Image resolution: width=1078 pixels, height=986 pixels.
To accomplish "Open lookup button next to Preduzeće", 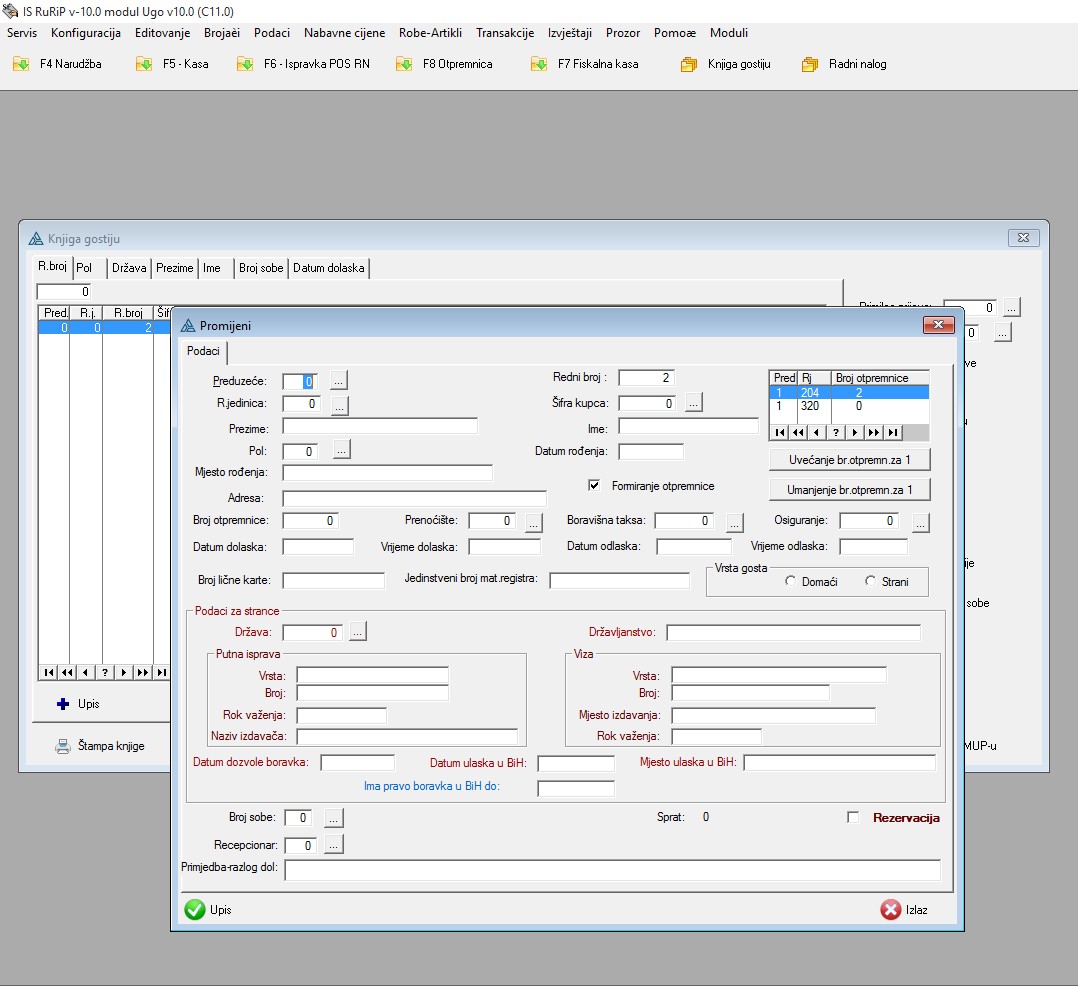I will [339, 380].
